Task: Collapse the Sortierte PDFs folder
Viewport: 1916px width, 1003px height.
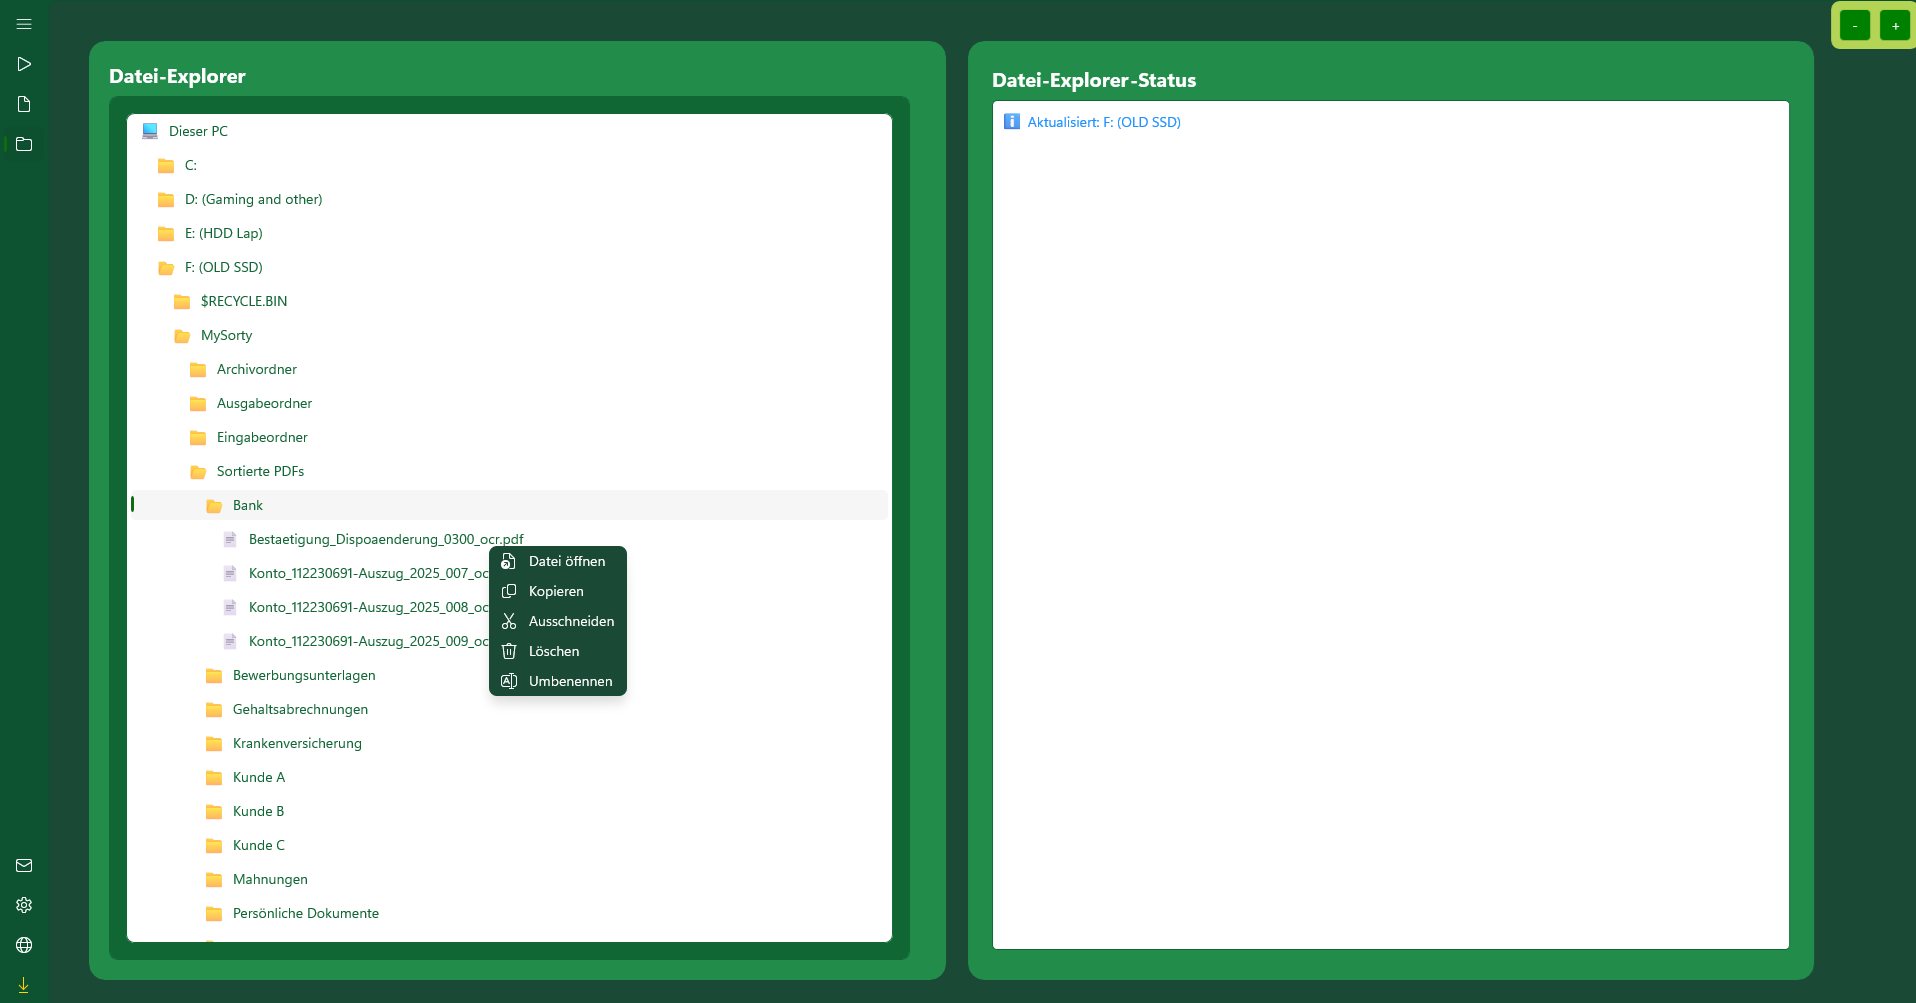Action: (x=260, y=471)
